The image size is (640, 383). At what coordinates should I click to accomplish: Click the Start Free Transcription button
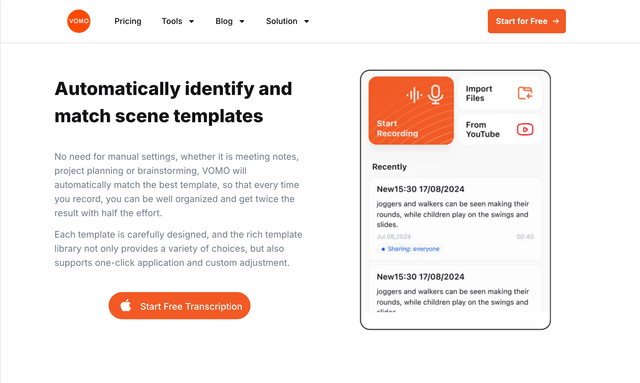click(179, 306)
